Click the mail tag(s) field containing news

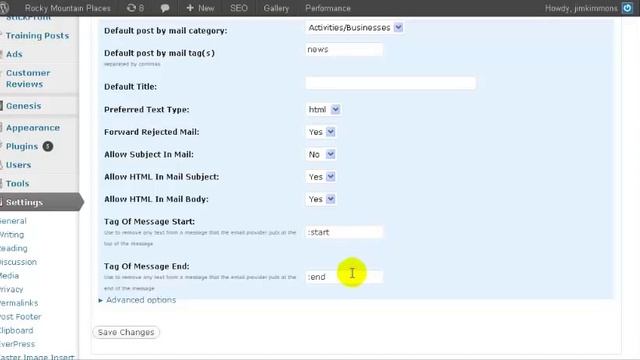[x=344, y=49]
